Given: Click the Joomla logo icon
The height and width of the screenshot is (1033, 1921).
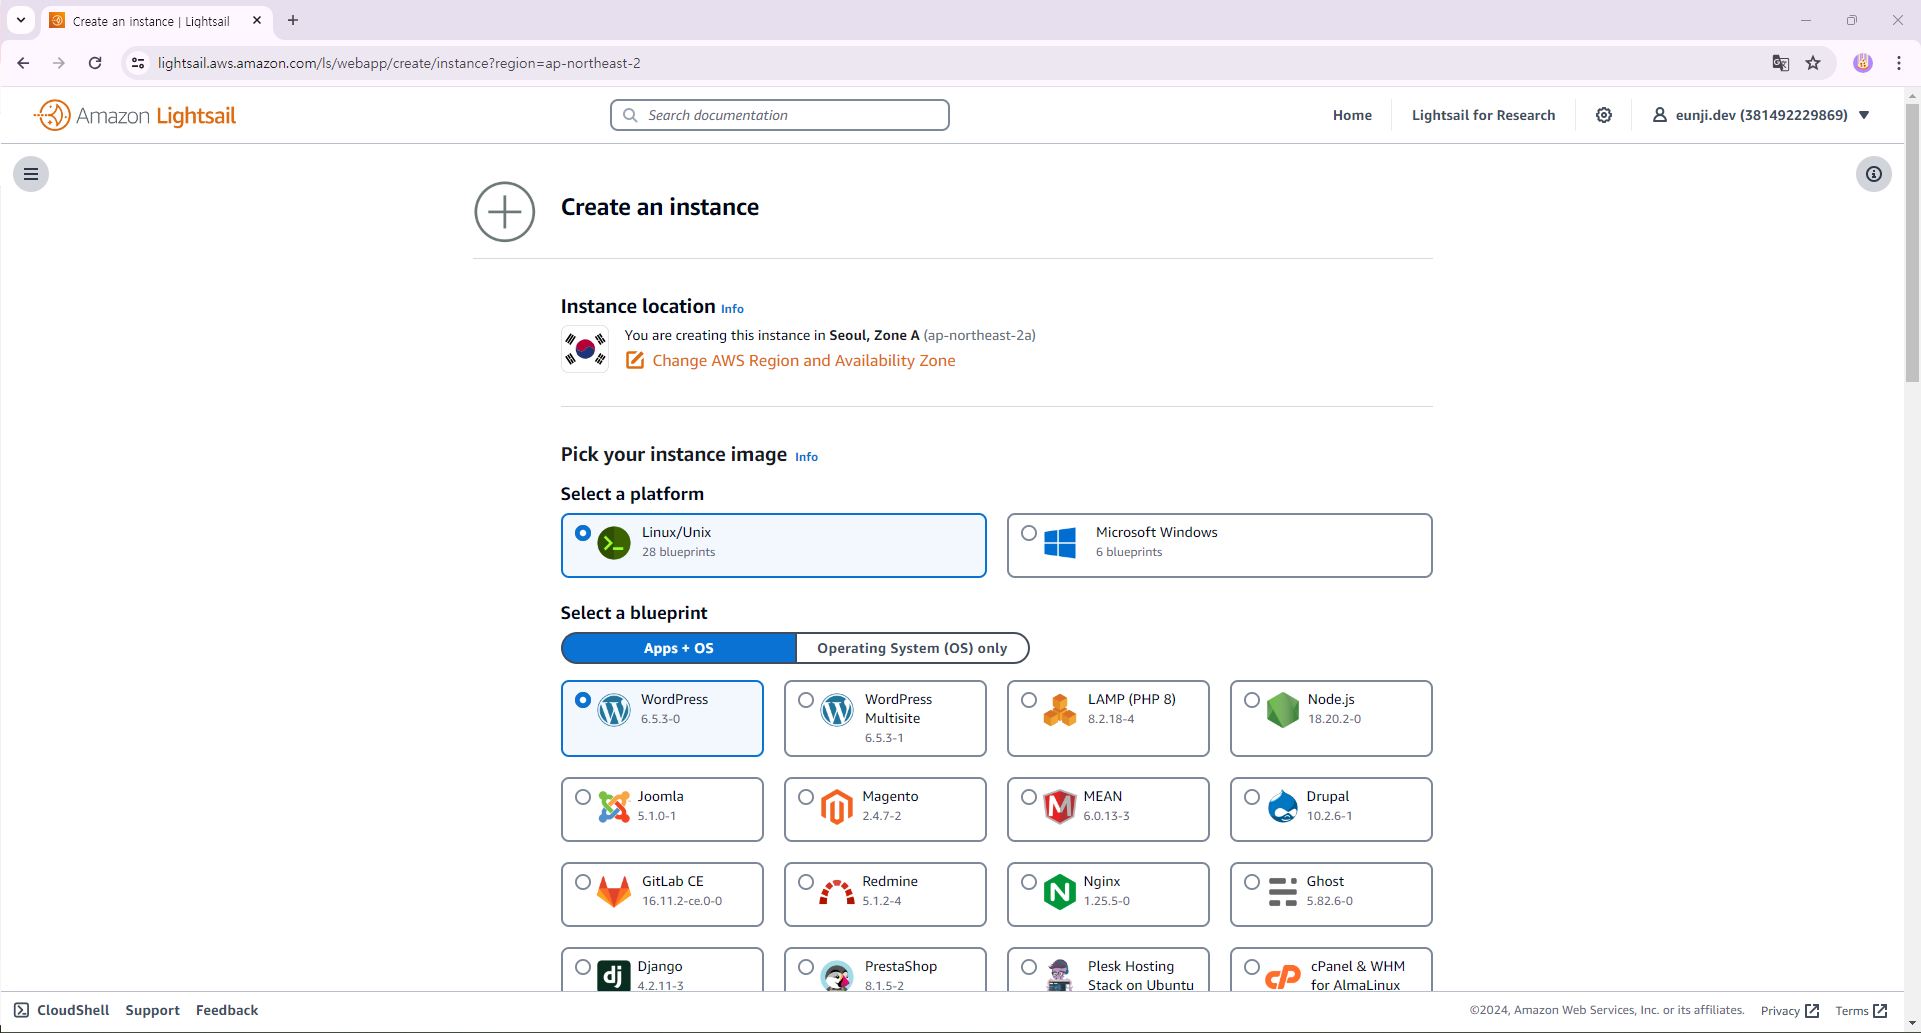Looking at the screenshot, I should (614, 806).
